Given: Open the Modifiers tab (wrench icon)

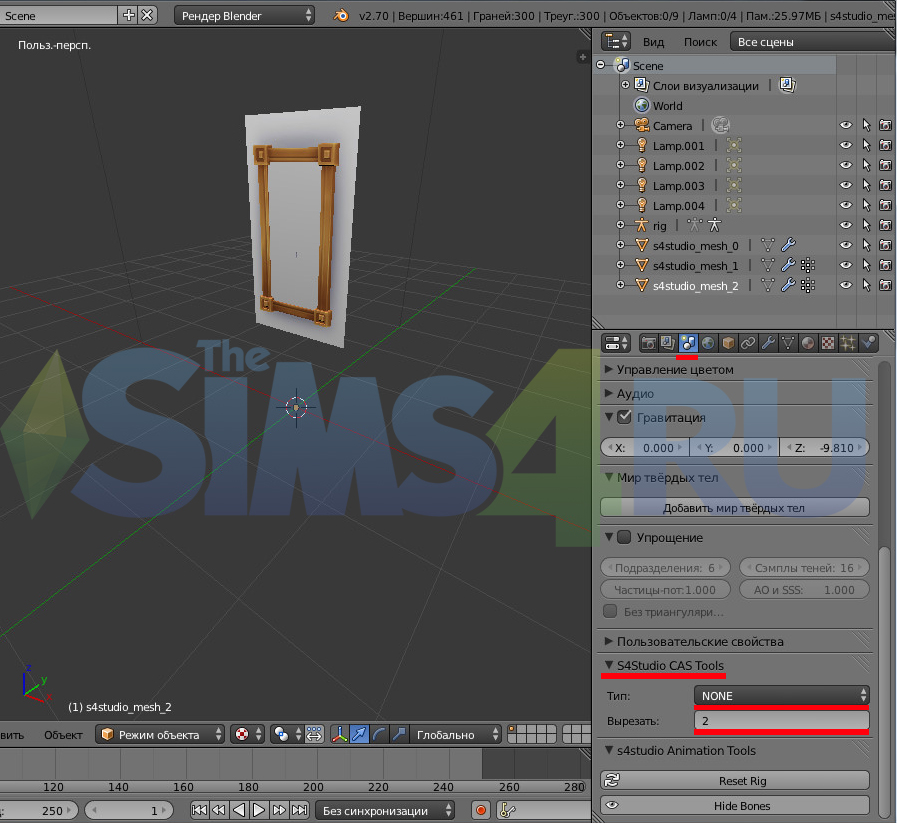Looking at the screenshot, I should click(x=768, y=343).
